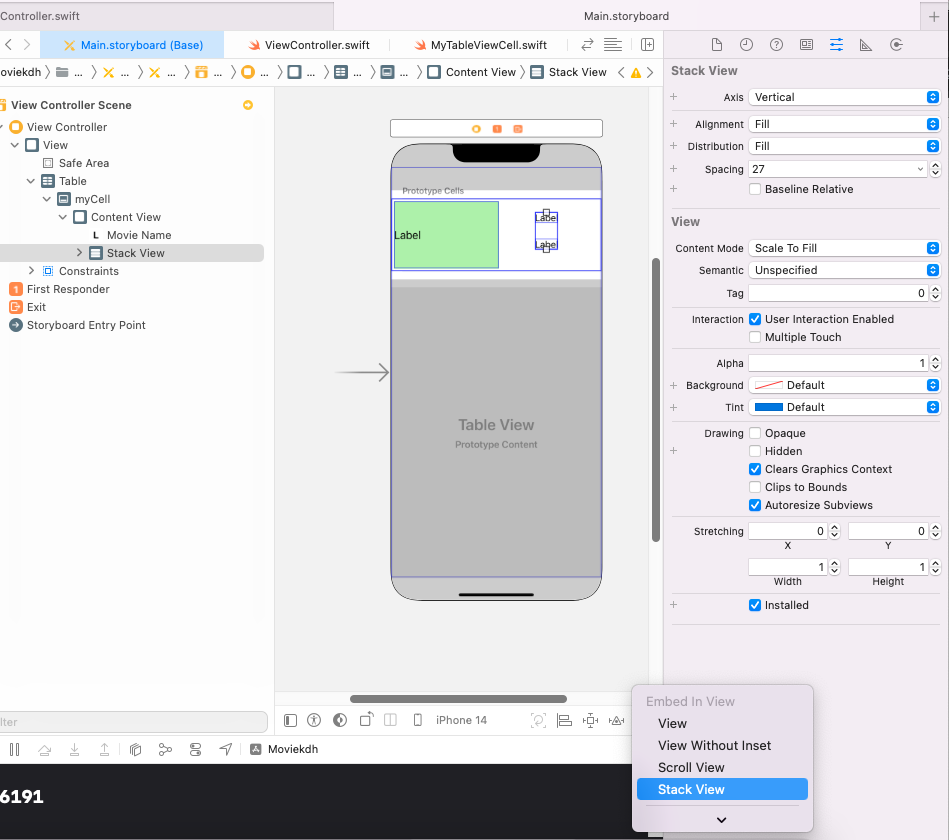The height and width of the screenshot is (840, 949).
Task: Click the yellow warning triangle in jump bar
Action: (x=635, y=73)
